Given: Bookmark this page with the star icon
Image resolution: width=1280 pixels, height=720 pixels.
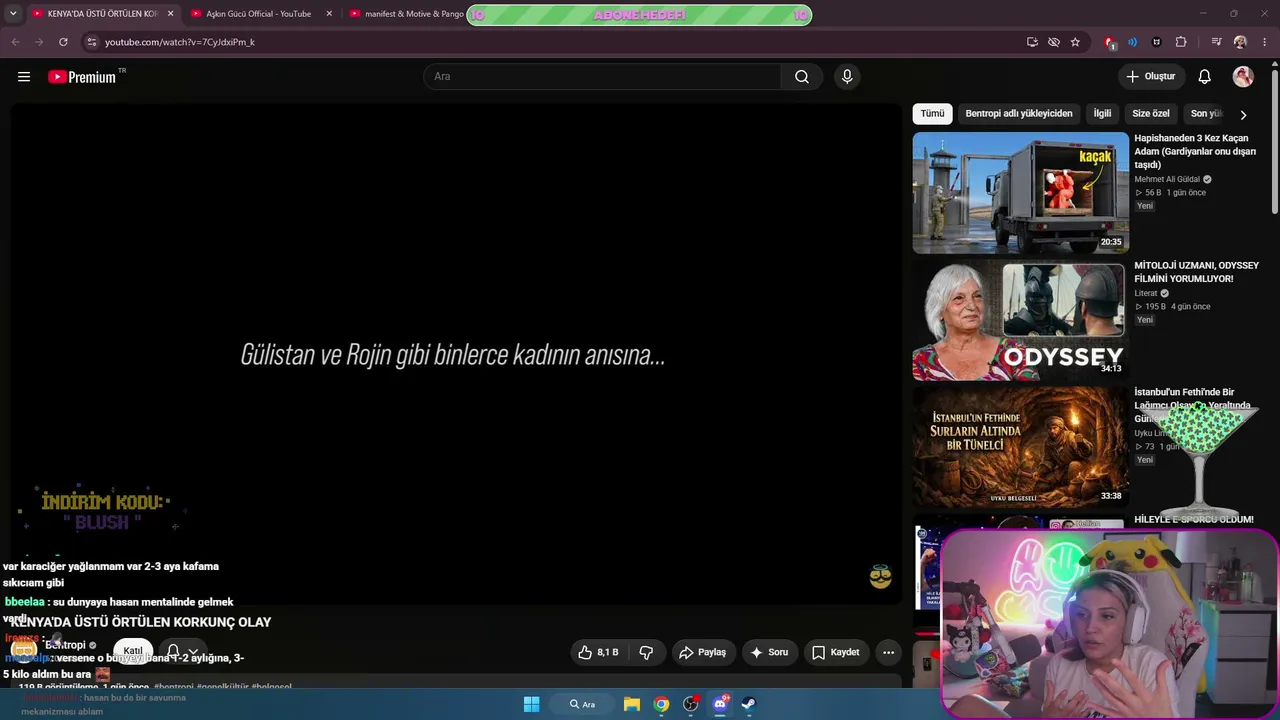Looking at the screenshot, I should (x=1075, y=42).
